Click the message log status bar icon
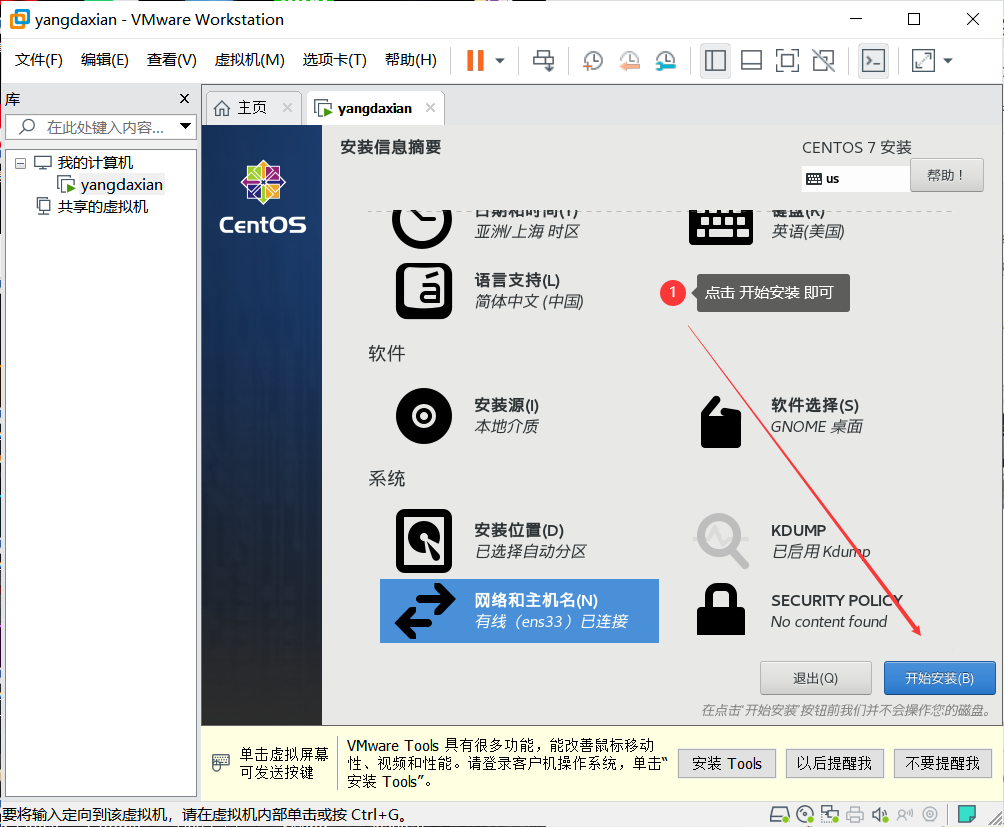The width and height of the screenshot is (1004, 827). [x=967, y=814]
